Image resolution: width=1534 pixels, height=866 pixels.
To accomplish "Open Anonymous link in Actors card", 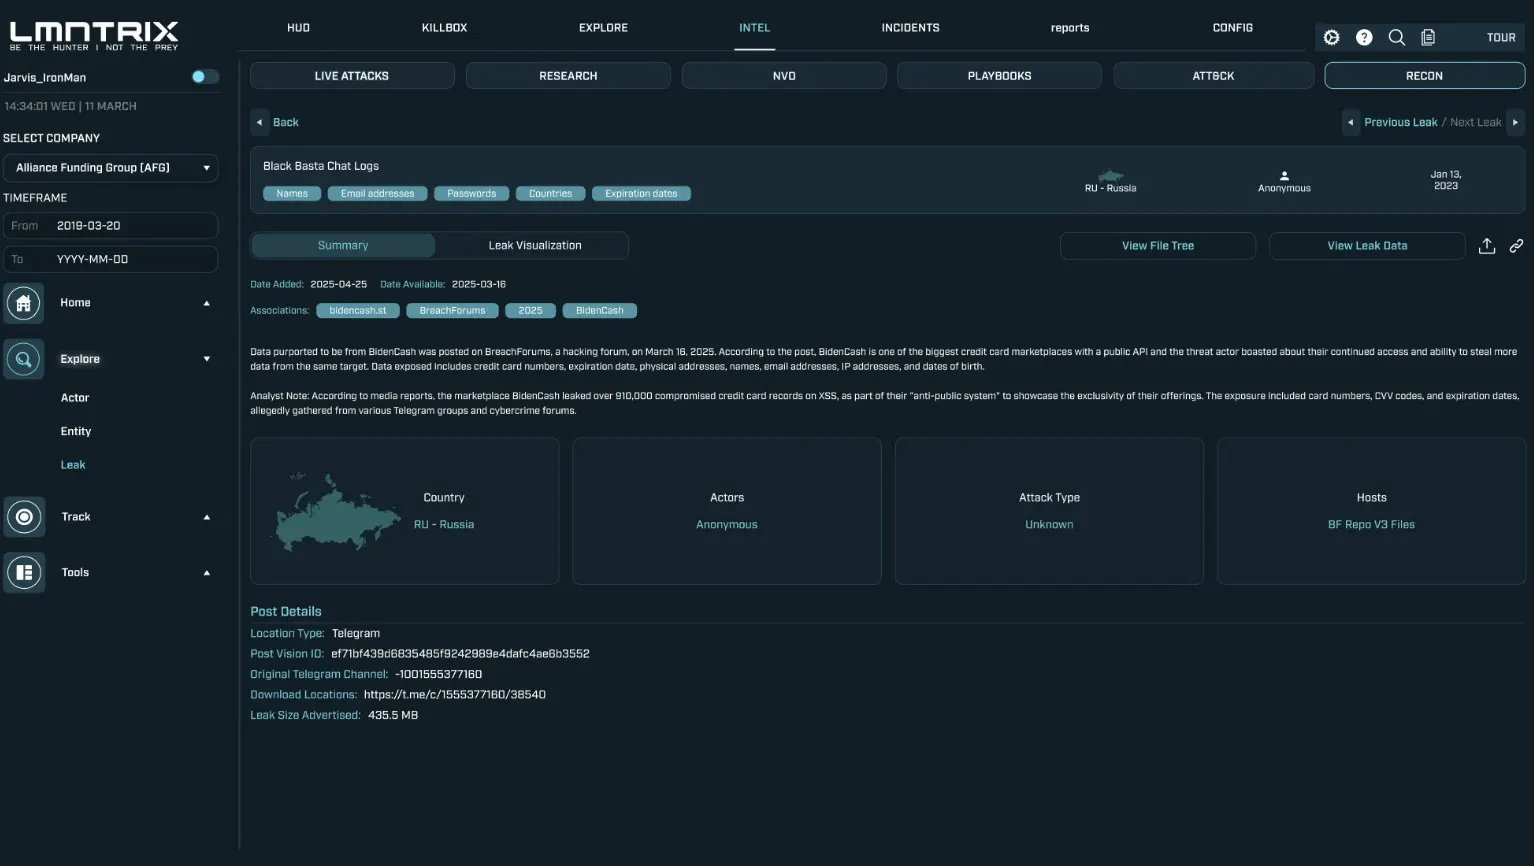I will pos(727,525).
